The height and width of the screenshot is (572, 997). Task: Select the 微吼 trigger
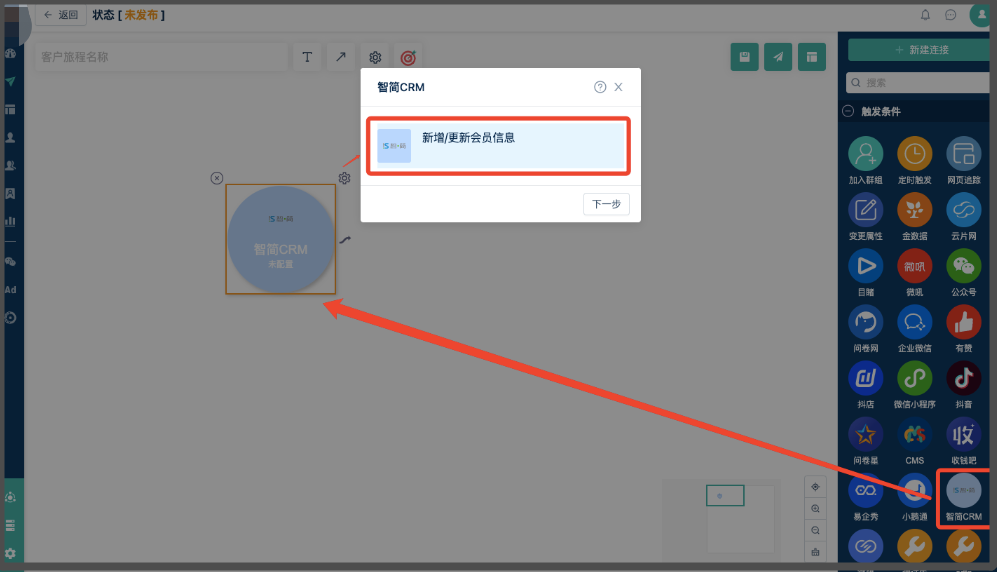pos(914,273)
